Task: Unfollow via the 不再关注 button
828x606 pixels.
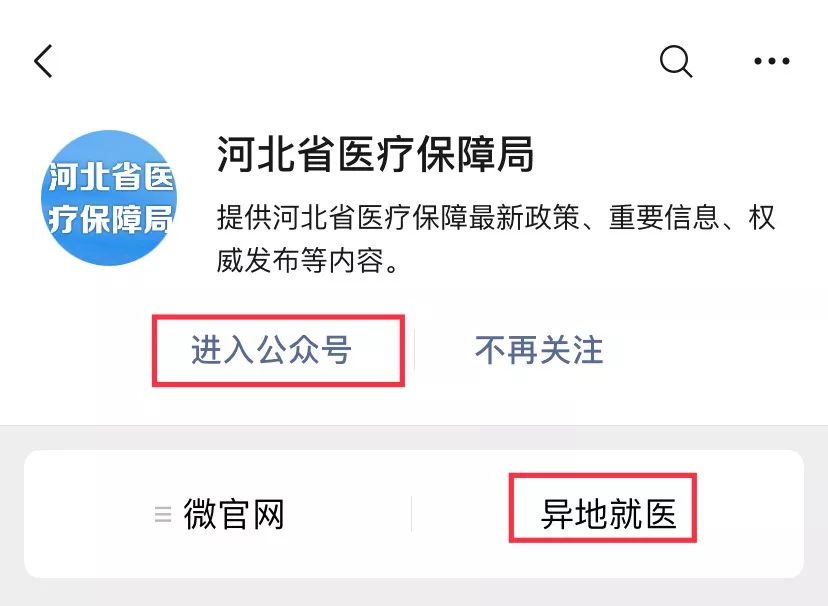Action: click(539, 350)
